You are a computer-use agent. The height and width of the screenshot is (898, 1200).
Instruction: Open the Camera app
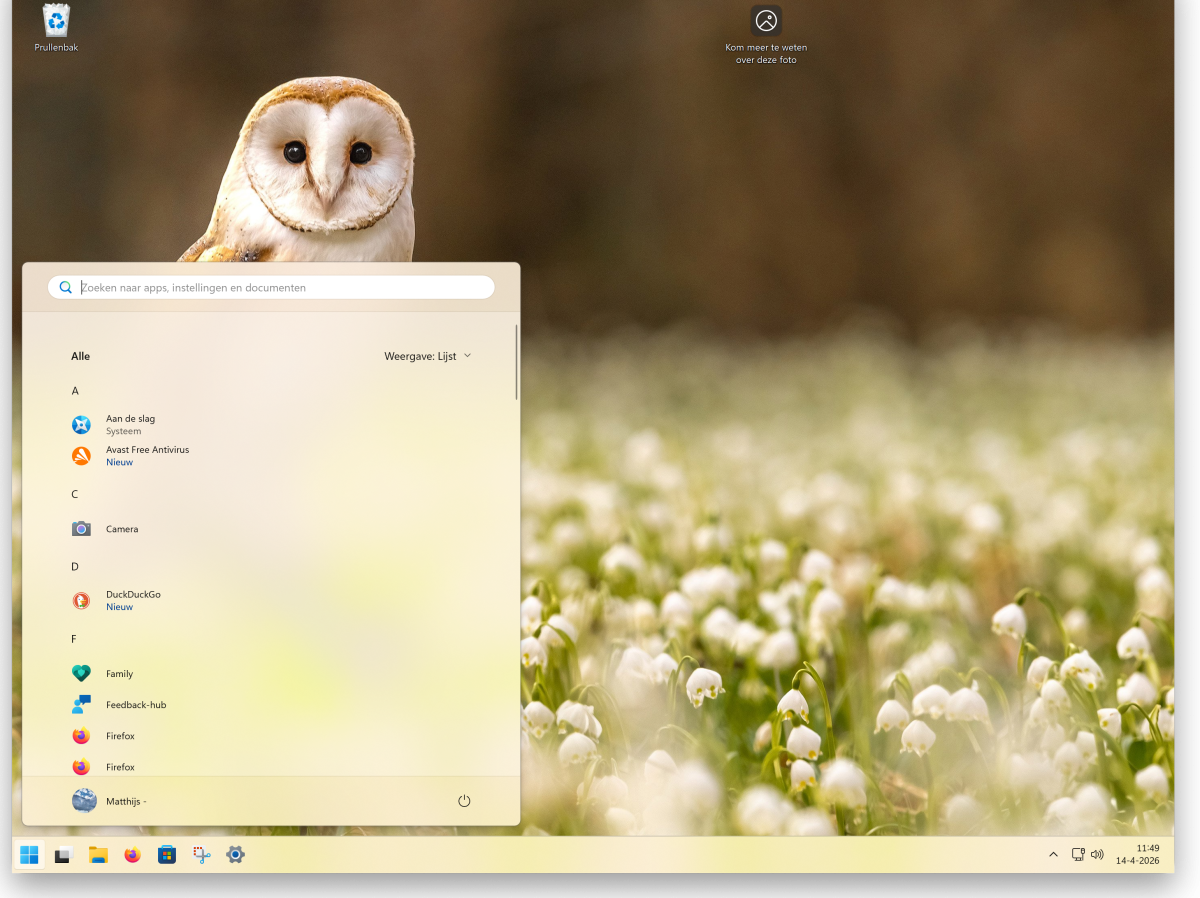pyautogui.click(x=122, y=529)
